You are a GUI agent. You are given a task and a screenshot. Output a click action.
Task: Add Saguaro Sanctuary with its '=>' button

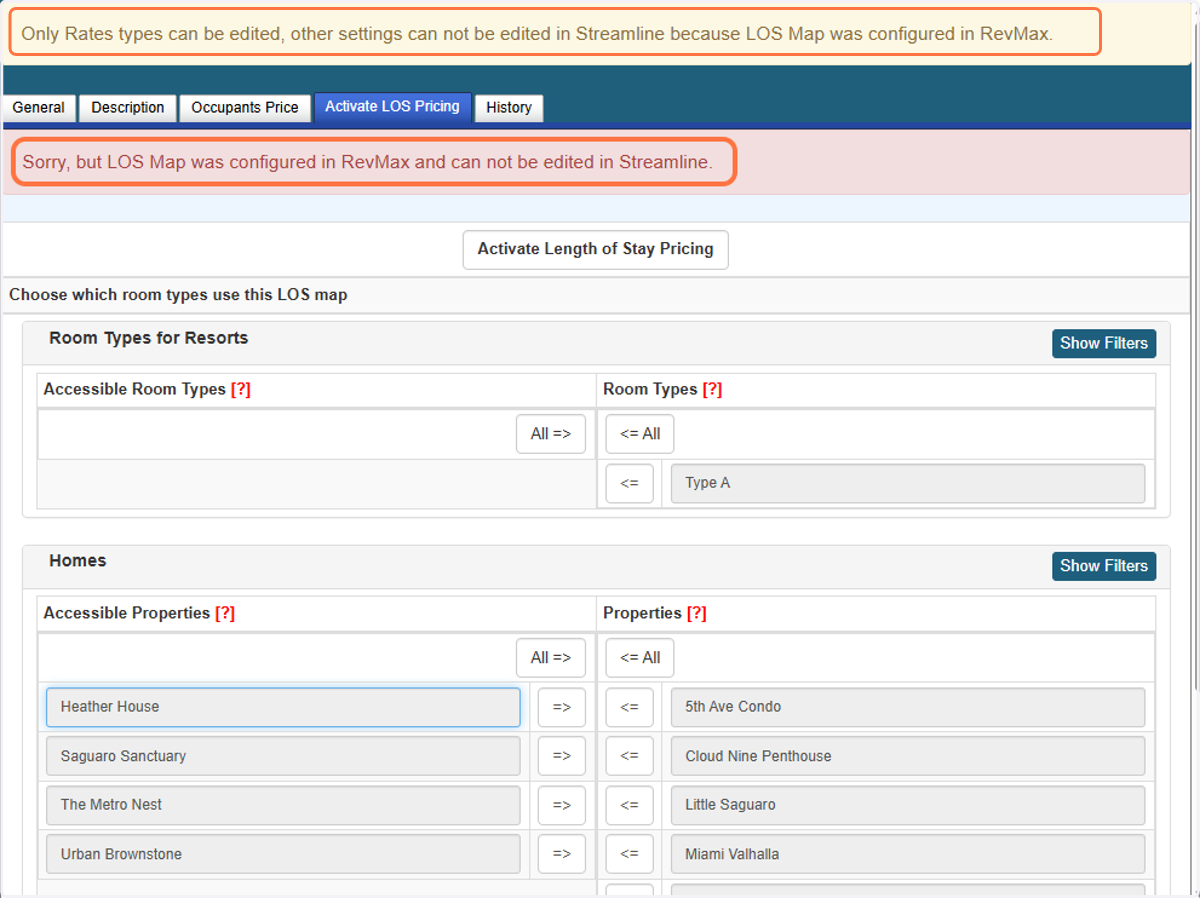[x=562, y=756]
